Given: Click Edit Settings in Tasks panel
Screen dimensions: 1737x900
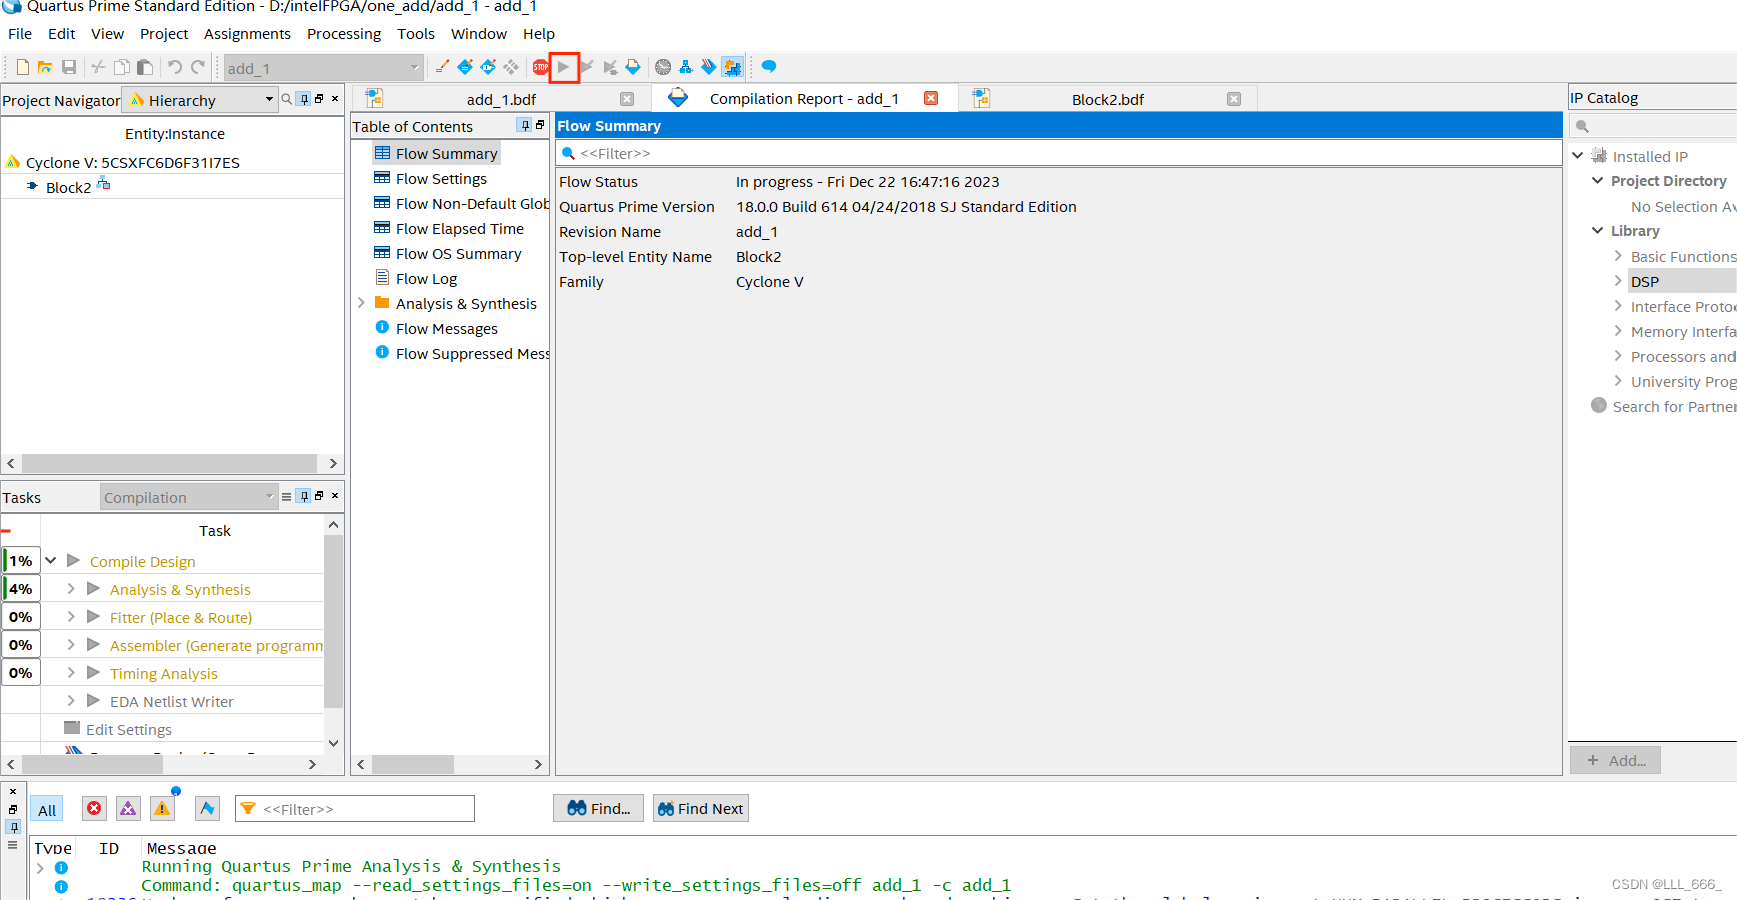Looking at the screenshot, I should coord(129,729).
